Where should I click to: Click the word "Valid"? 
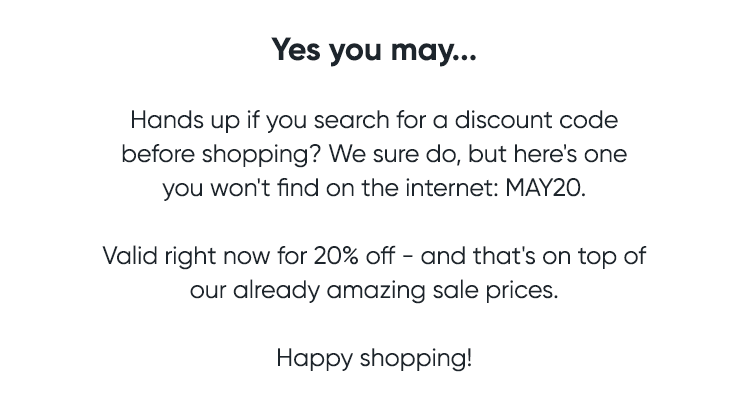click(x=129, y=256)
